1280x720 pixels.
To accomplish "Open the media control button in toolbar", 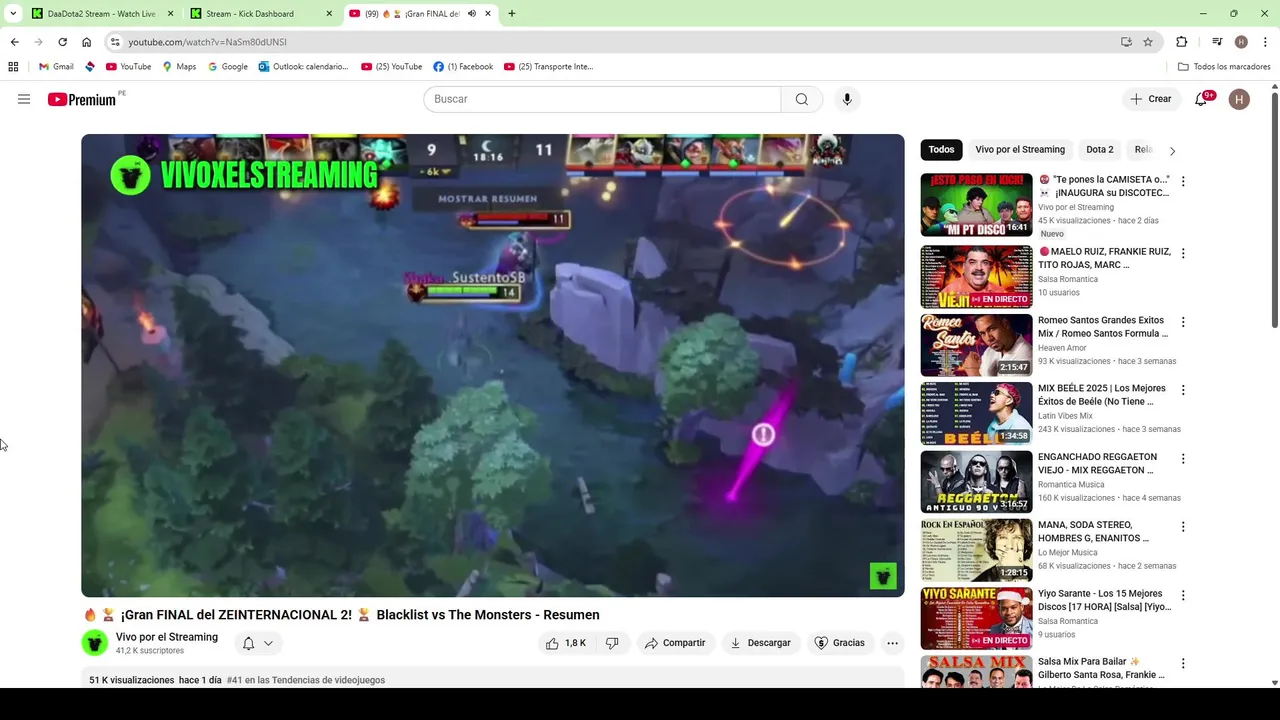I will (x=1217, y=42).
